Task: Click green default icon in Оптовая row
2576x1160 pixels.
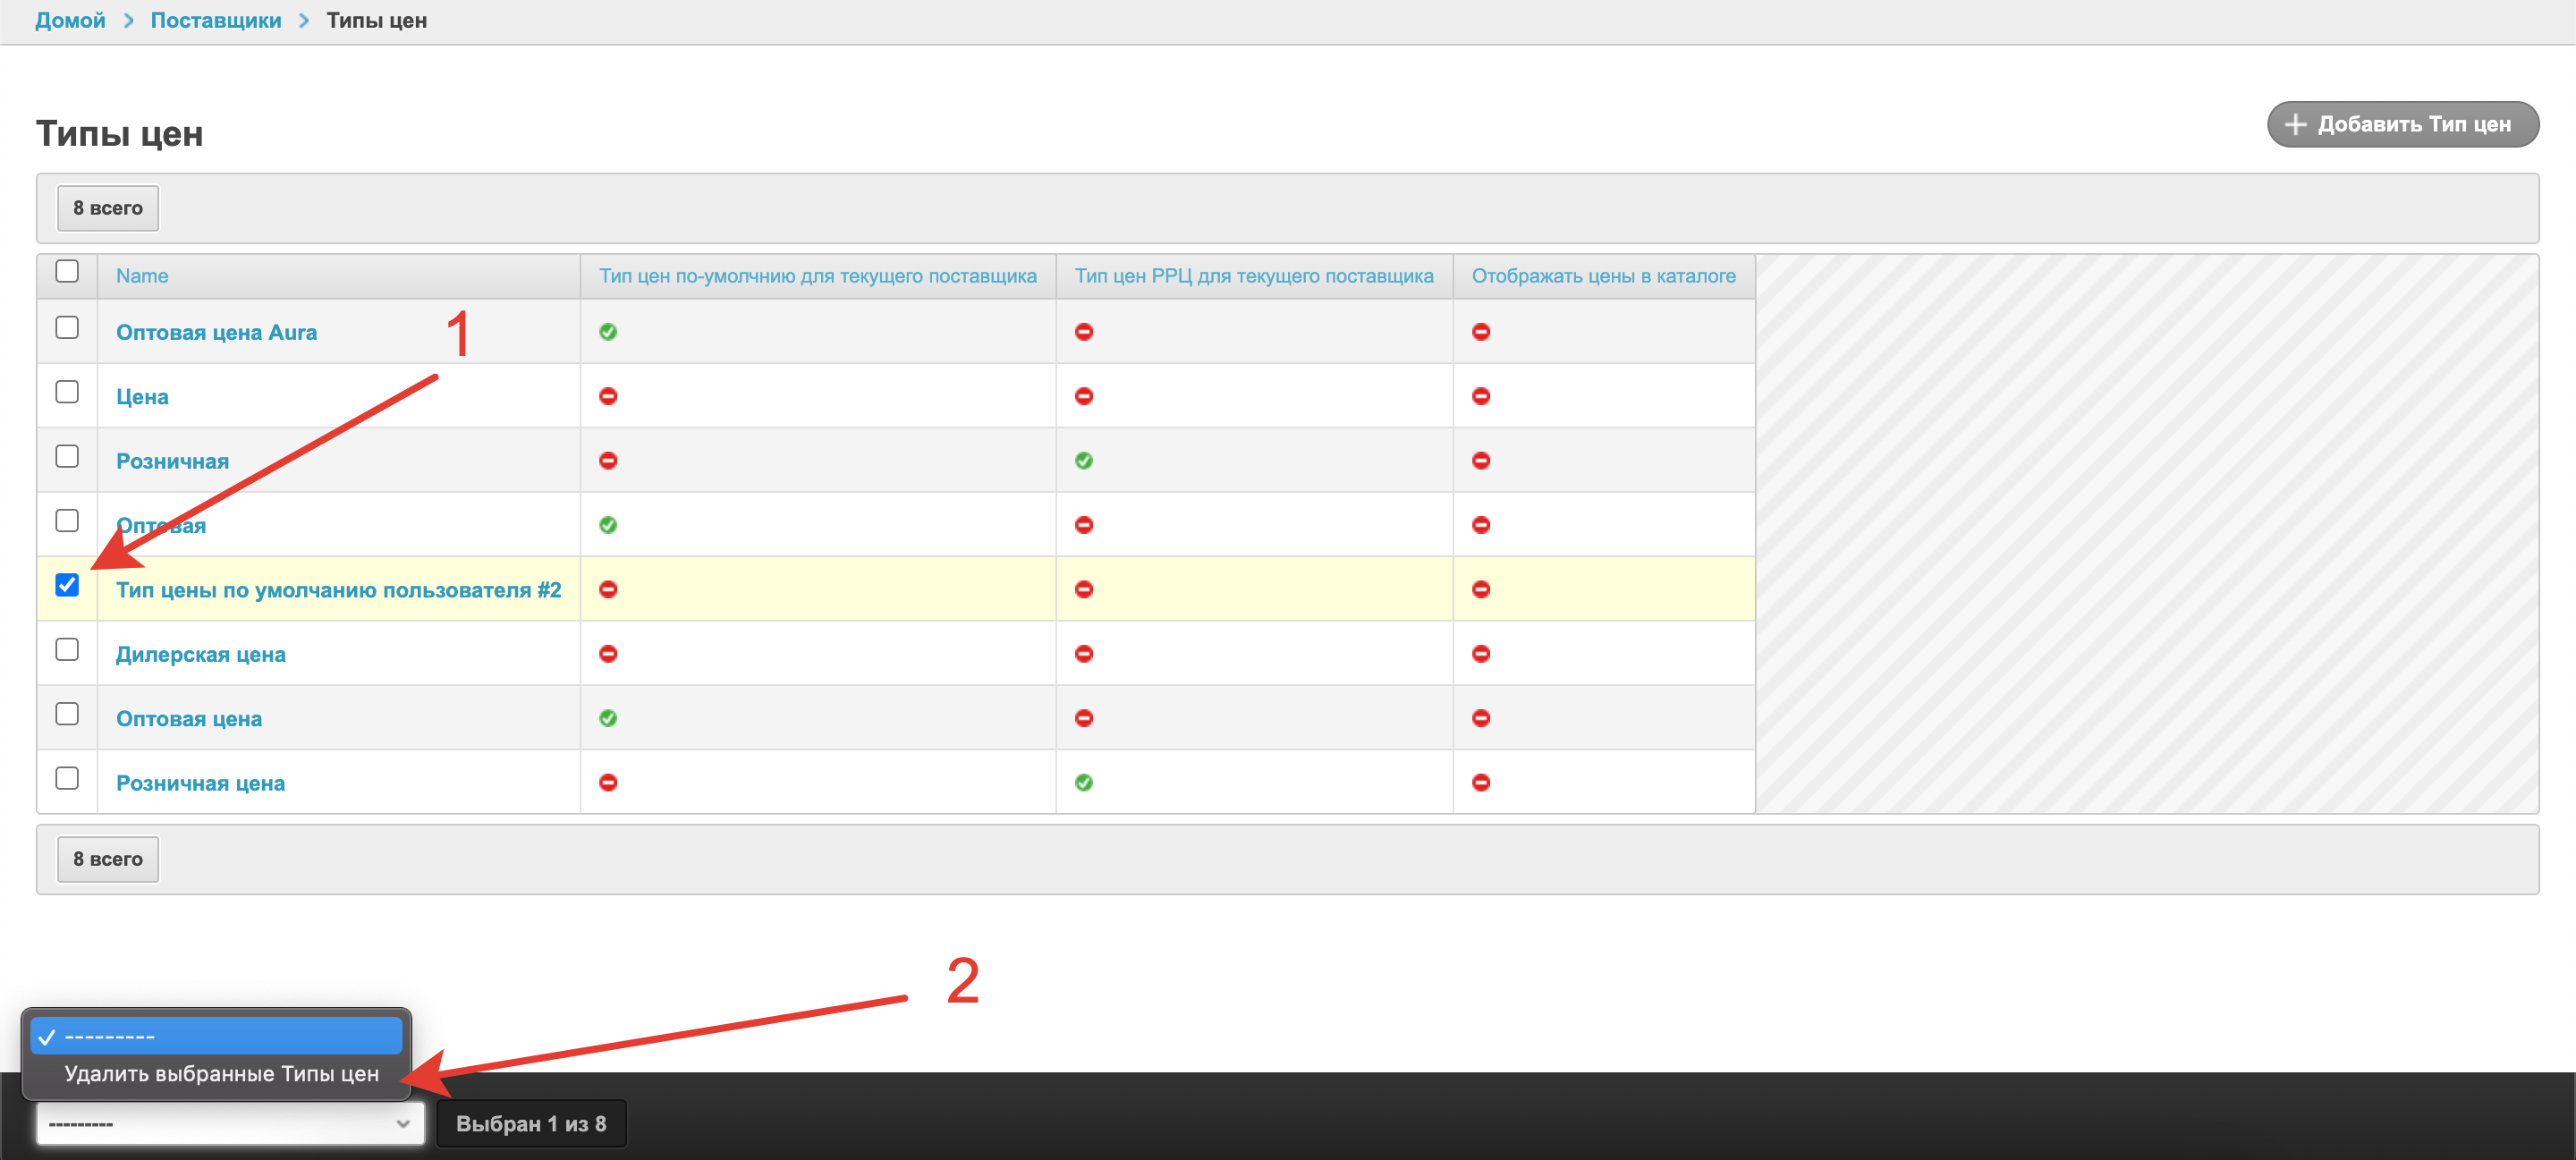Action: [x=608, y=525]
